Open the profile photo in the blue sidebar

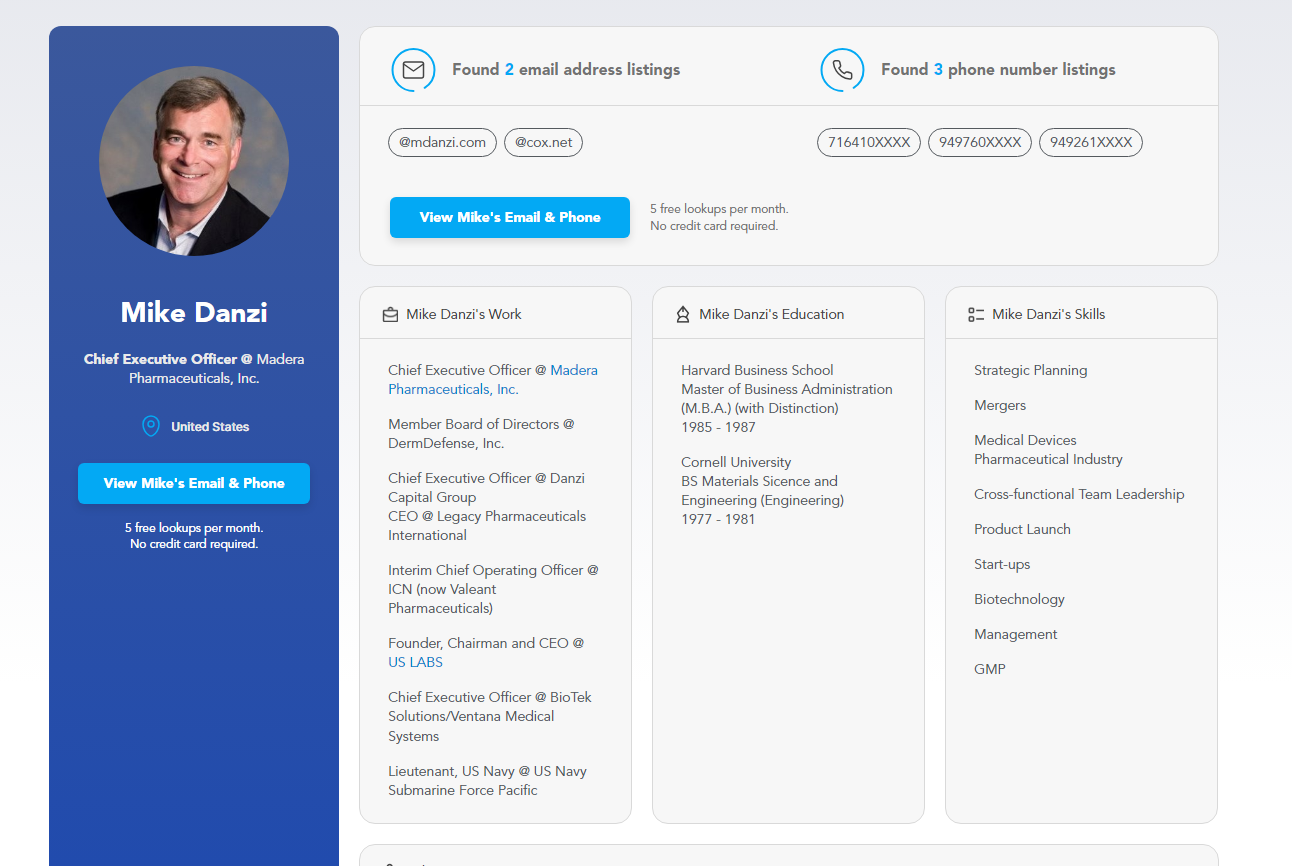point(194,161)
